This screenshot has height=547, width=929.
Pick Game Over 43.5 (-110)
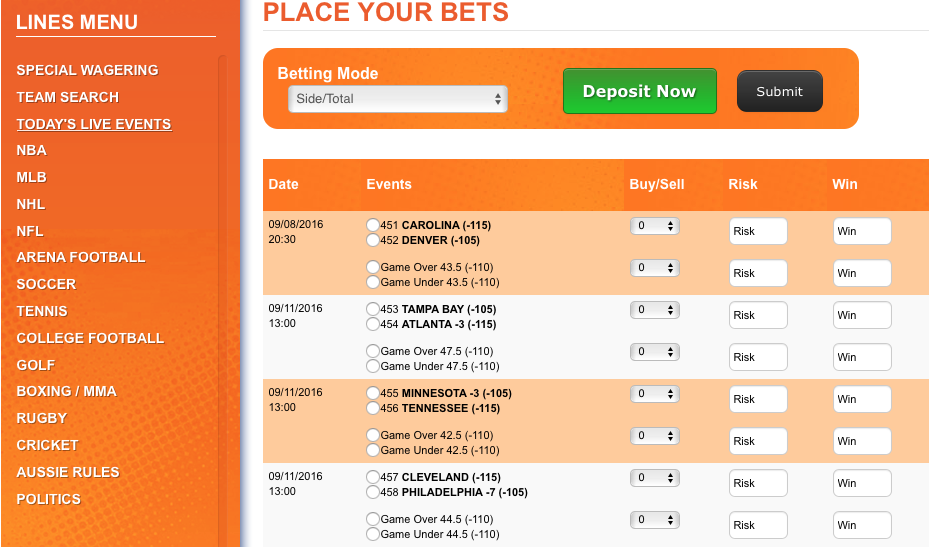click(373, 267)
